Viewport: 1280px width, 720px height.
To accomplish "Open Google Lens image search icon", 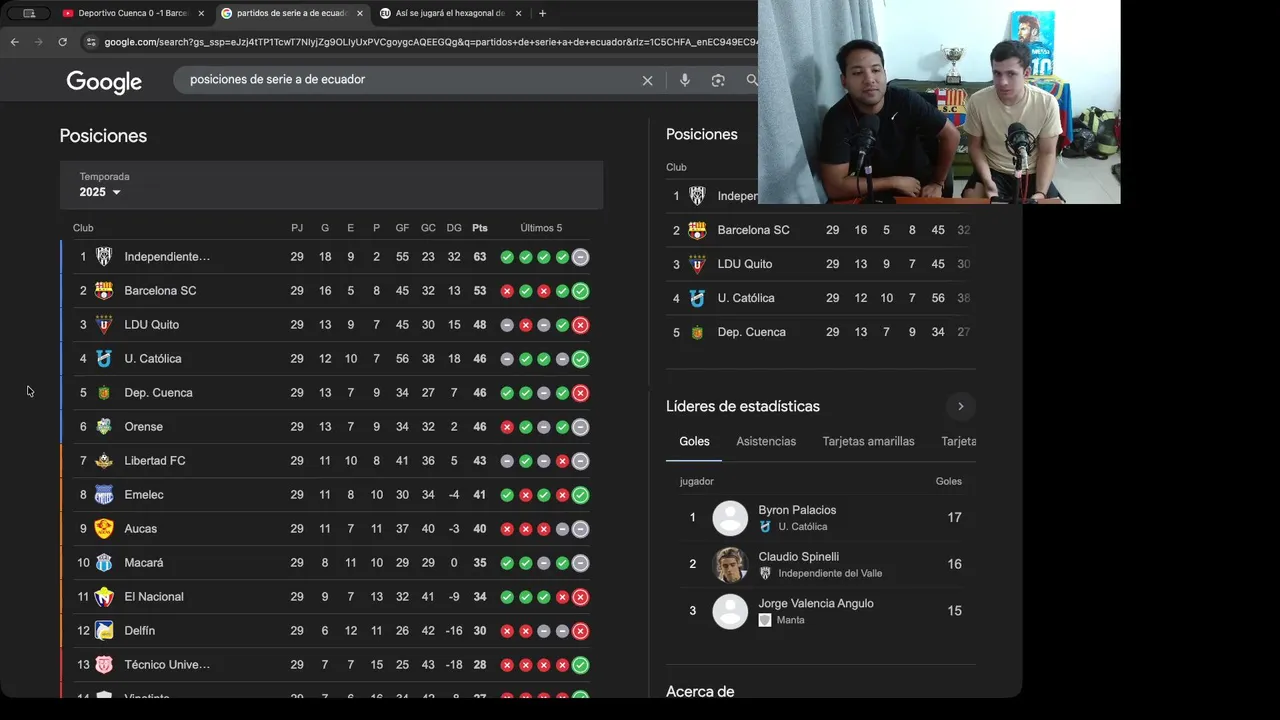I will (x=718, y=80).
